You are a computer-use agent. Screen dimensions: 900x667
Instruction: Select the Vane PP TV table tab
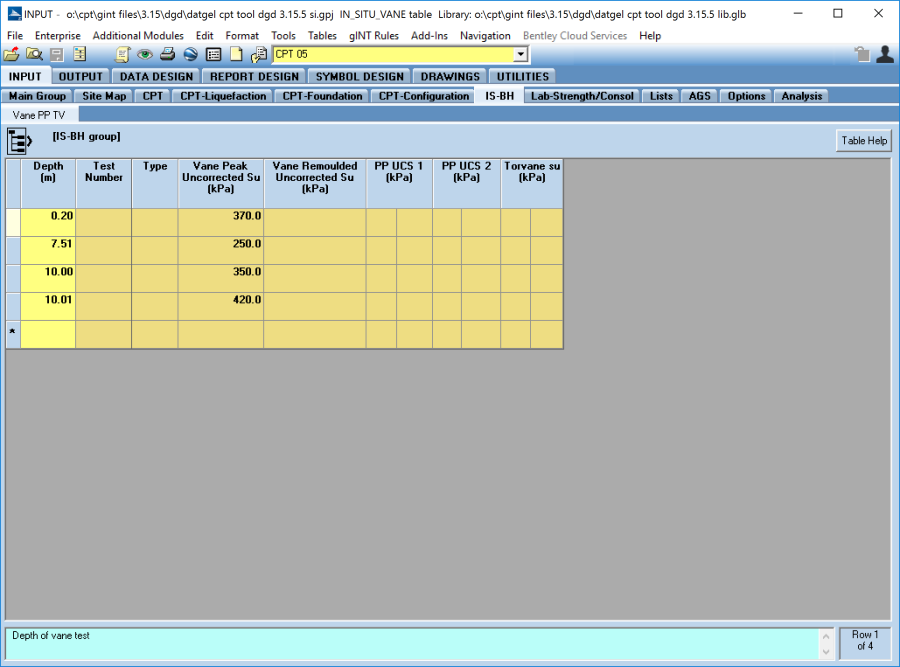pyautogui.click(x=39, y=115)
